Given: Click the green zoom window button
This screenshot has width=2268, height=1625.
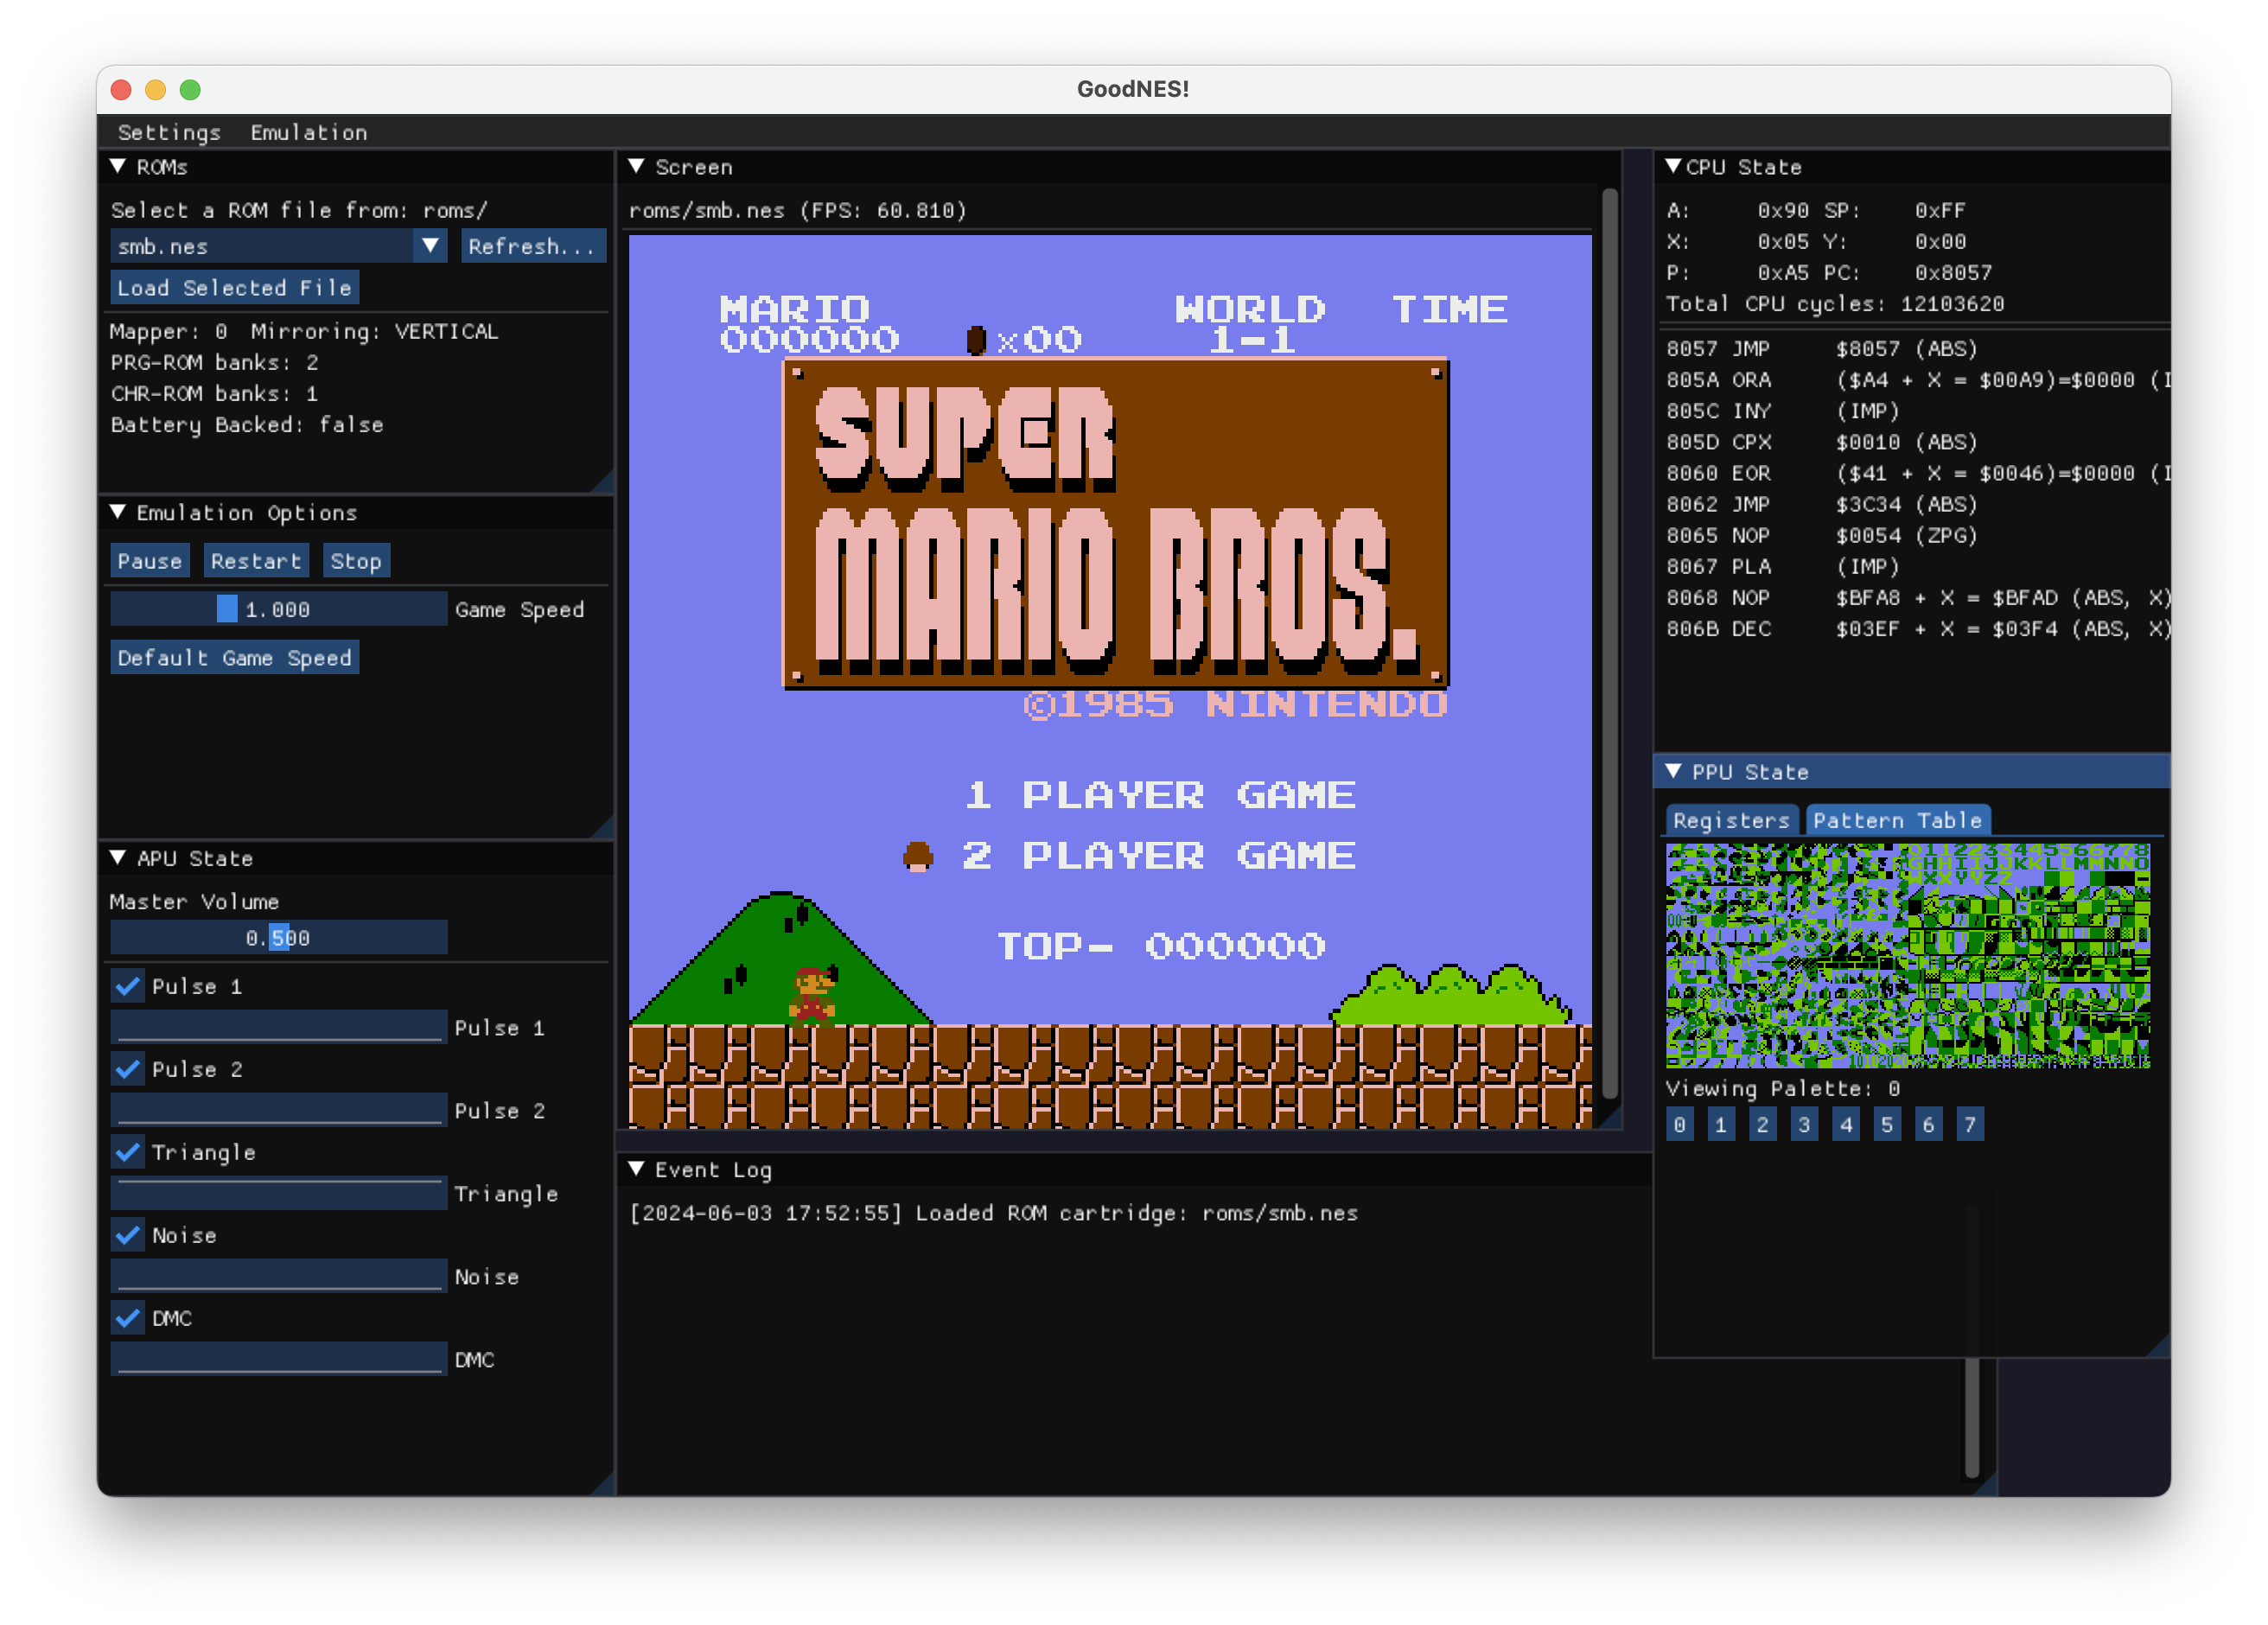Looking at the screenshot, I should [x=190, y=89].
